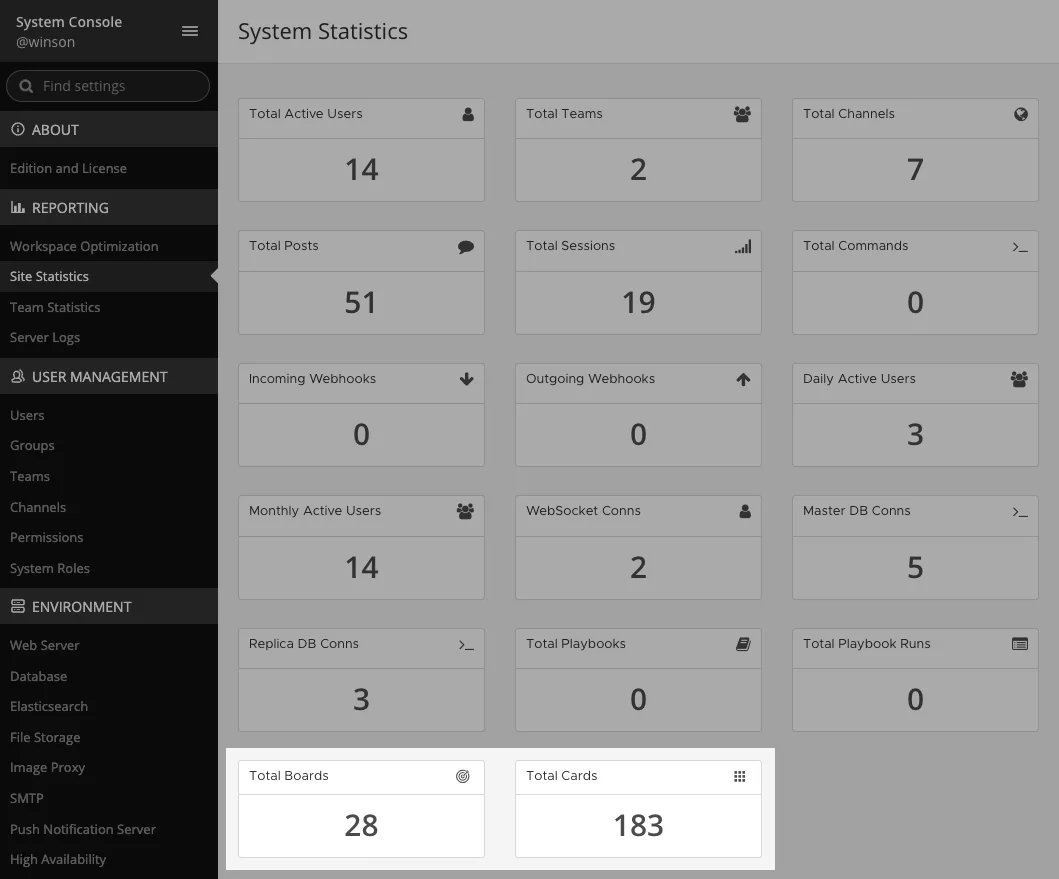
Task: Click the book icon on Total Playbooks card
Action: click(743, 644)
